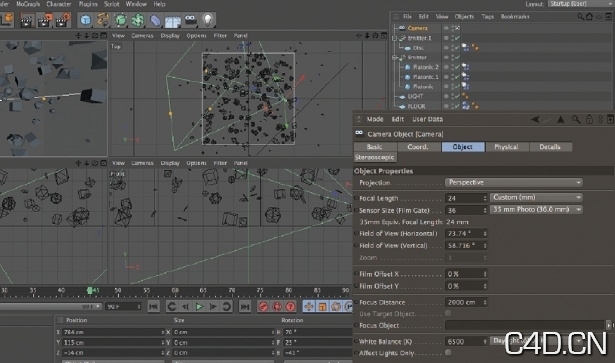Open the White Balance Daylight preset dropdown
Image resolution: width=615 pixels, height=363 pixels.
tap(536, 341)
